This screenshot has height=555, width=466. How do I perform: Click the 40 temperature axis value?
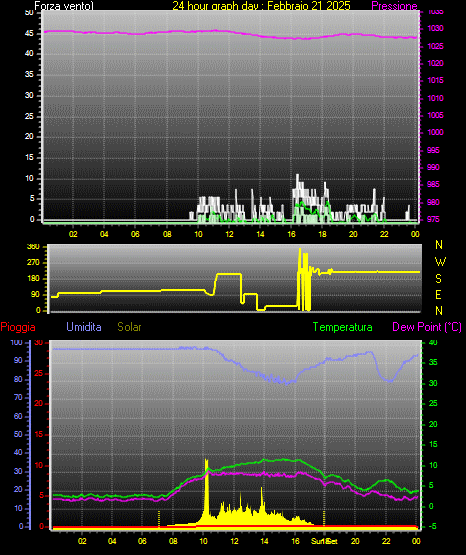coord(433,342)
